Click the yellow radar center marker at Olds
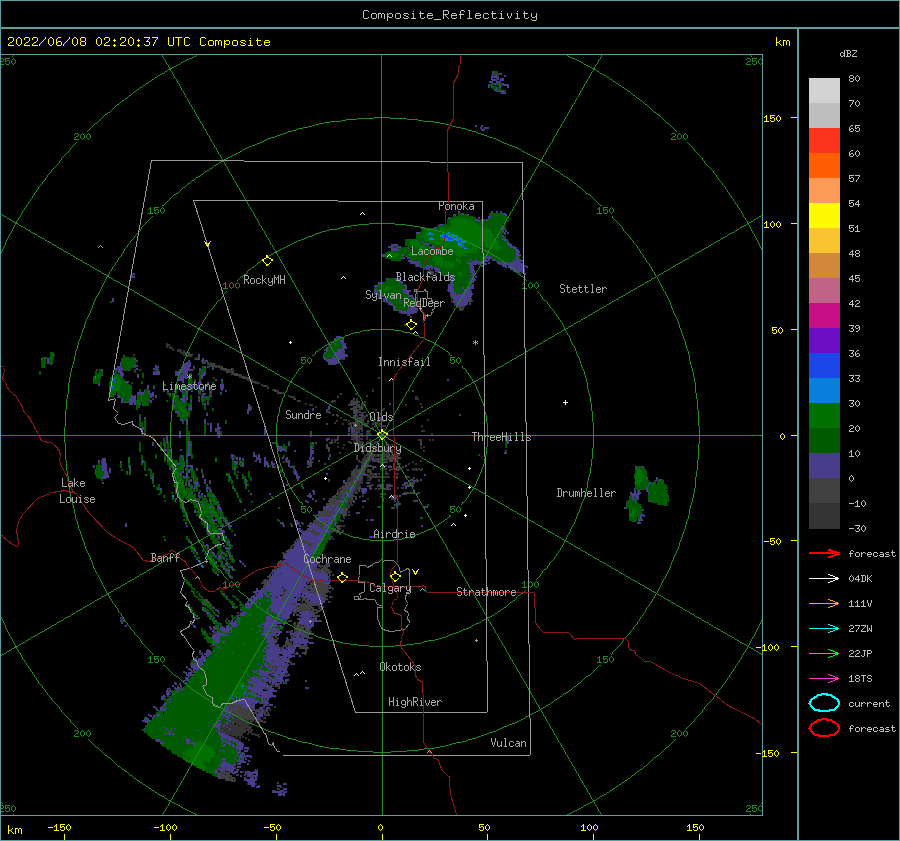This screenshot has height=841, width=900. click(x=382, y=435)
